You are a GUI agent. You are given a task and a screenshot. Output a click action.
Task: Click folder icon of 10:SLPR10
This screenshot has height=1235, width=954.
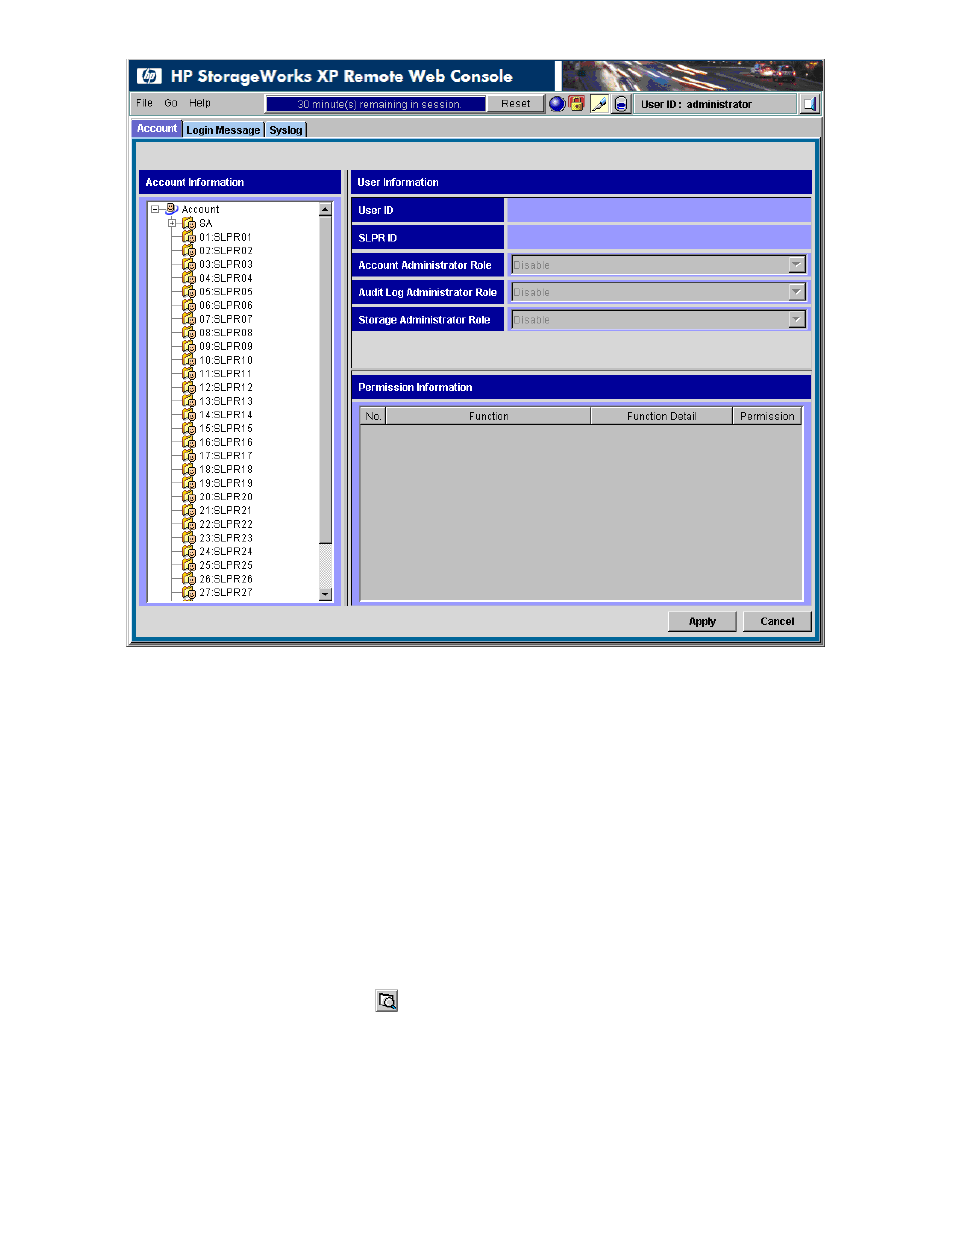(x=189, y=360)
